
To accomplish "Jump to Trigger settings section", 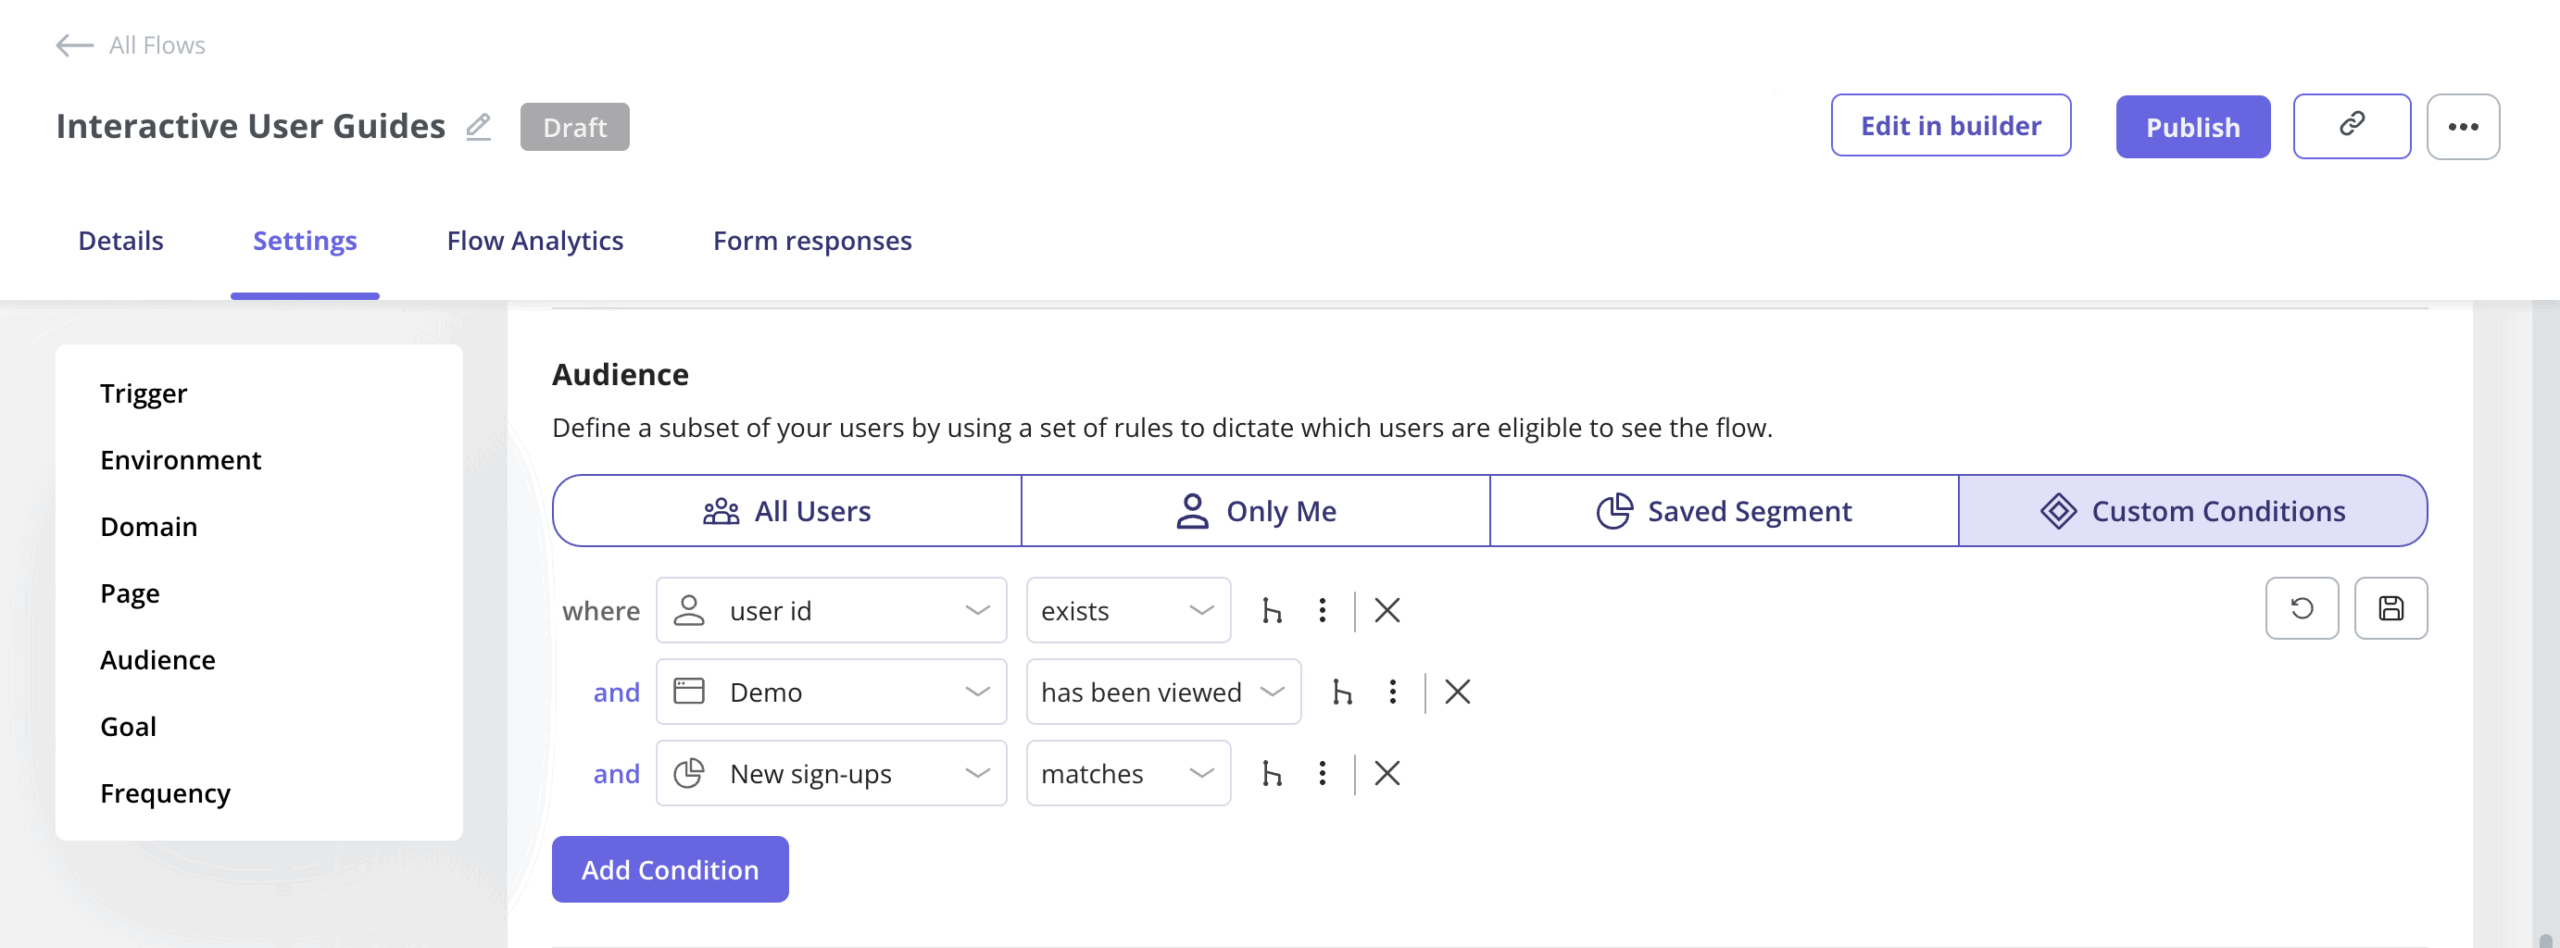I will [x=144, y=394].
